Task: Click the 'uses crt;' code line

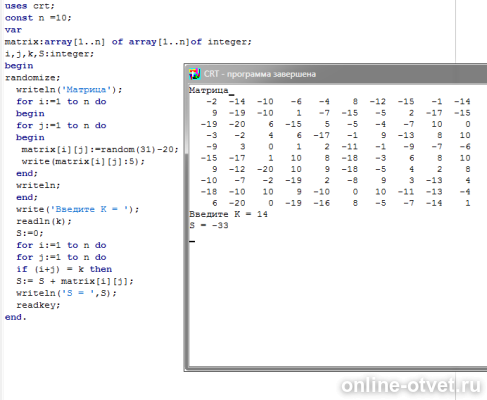Action: tap(30, 6)
